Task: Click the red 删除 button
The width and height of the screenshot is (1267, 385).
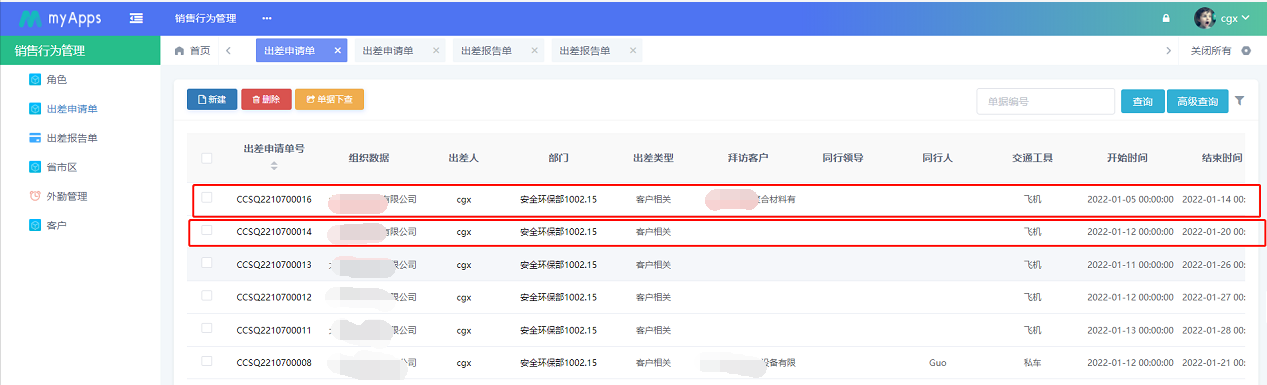Action: tap(266, 99)
